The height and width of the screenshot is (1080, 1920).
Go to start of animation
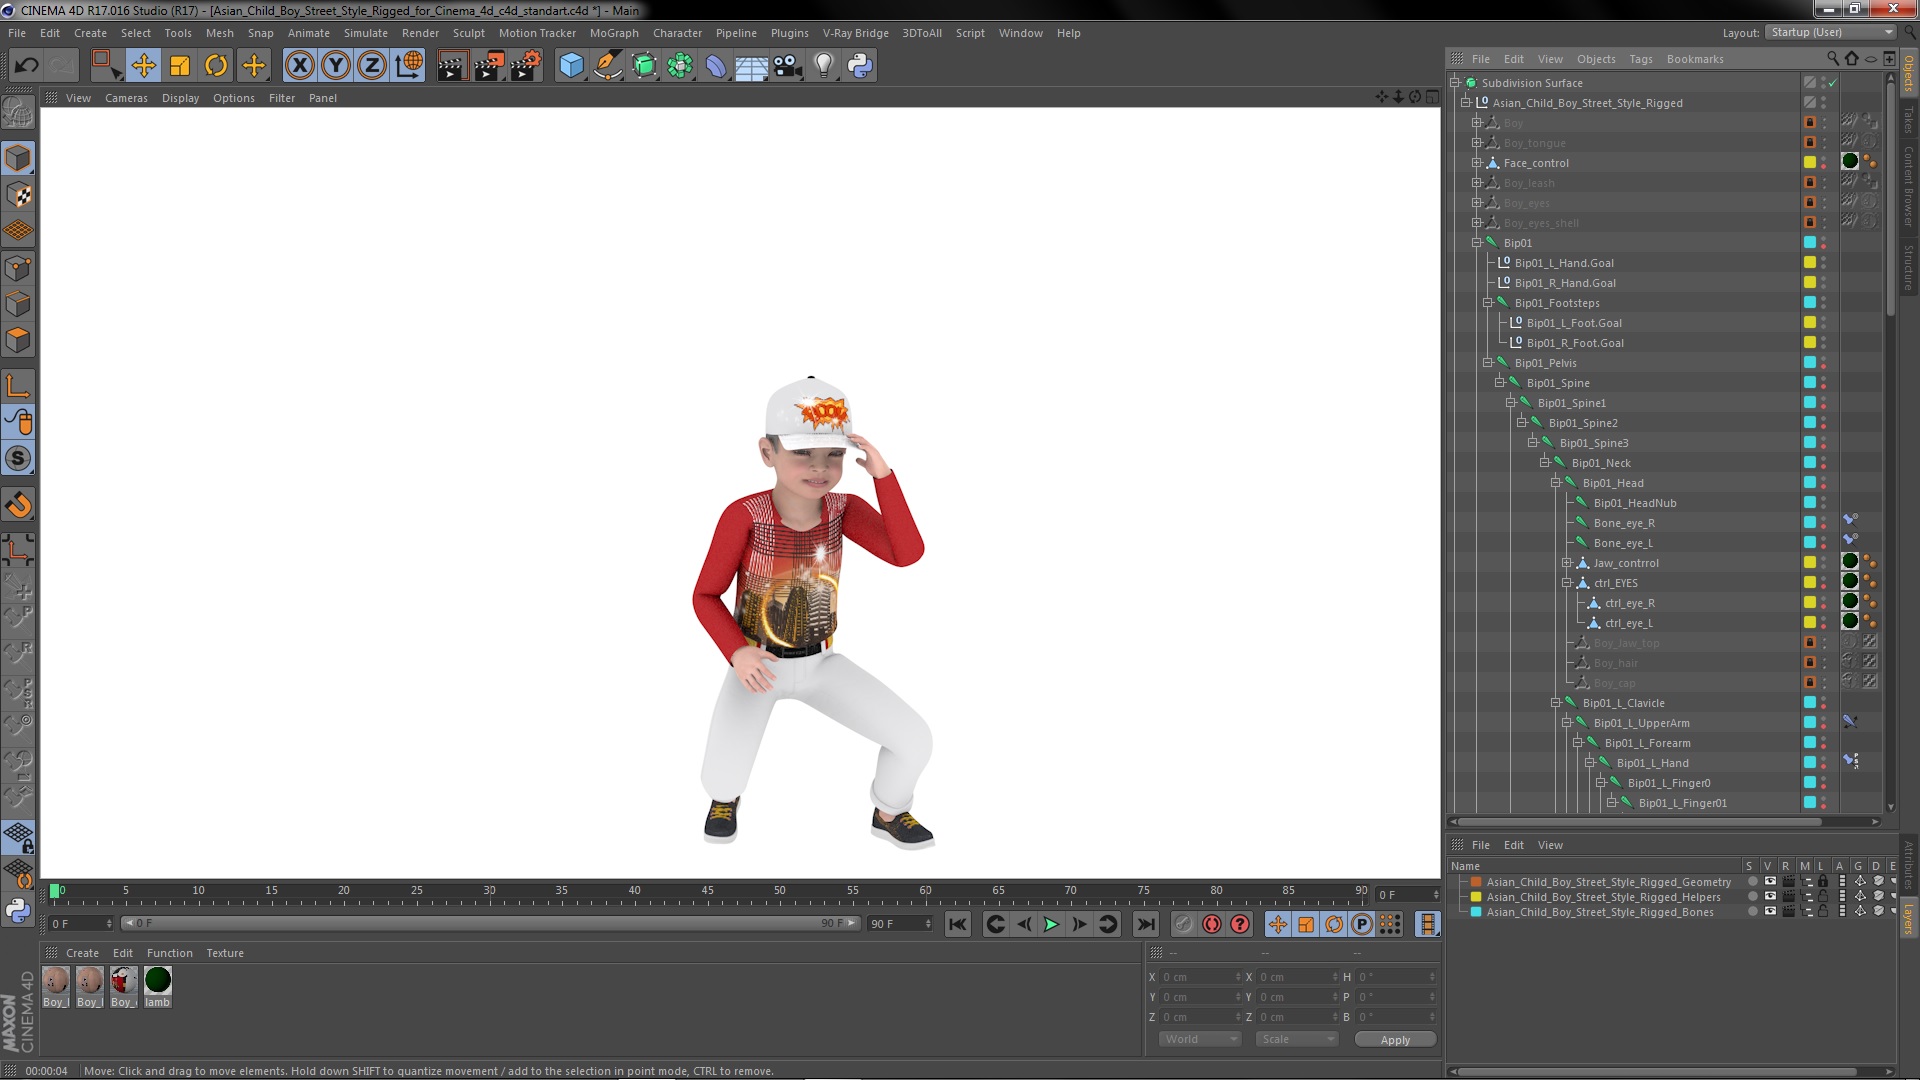click(x=958, y=924)
